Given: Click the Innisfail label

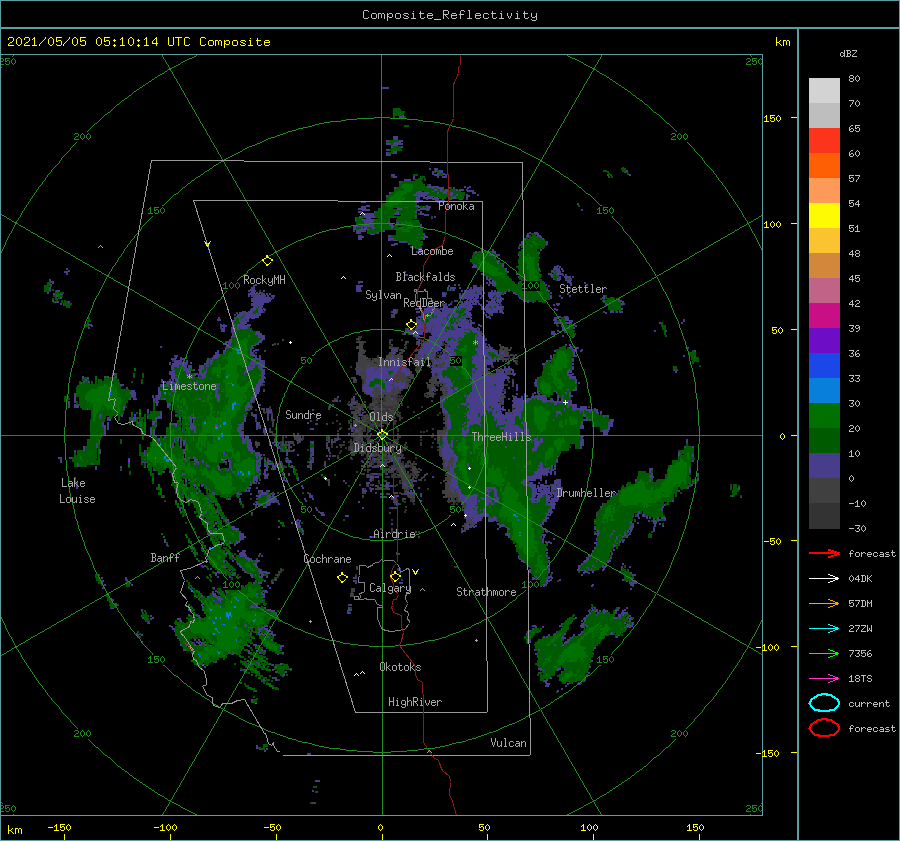Looking at the screenshot, I should click(x=404, y=362).
